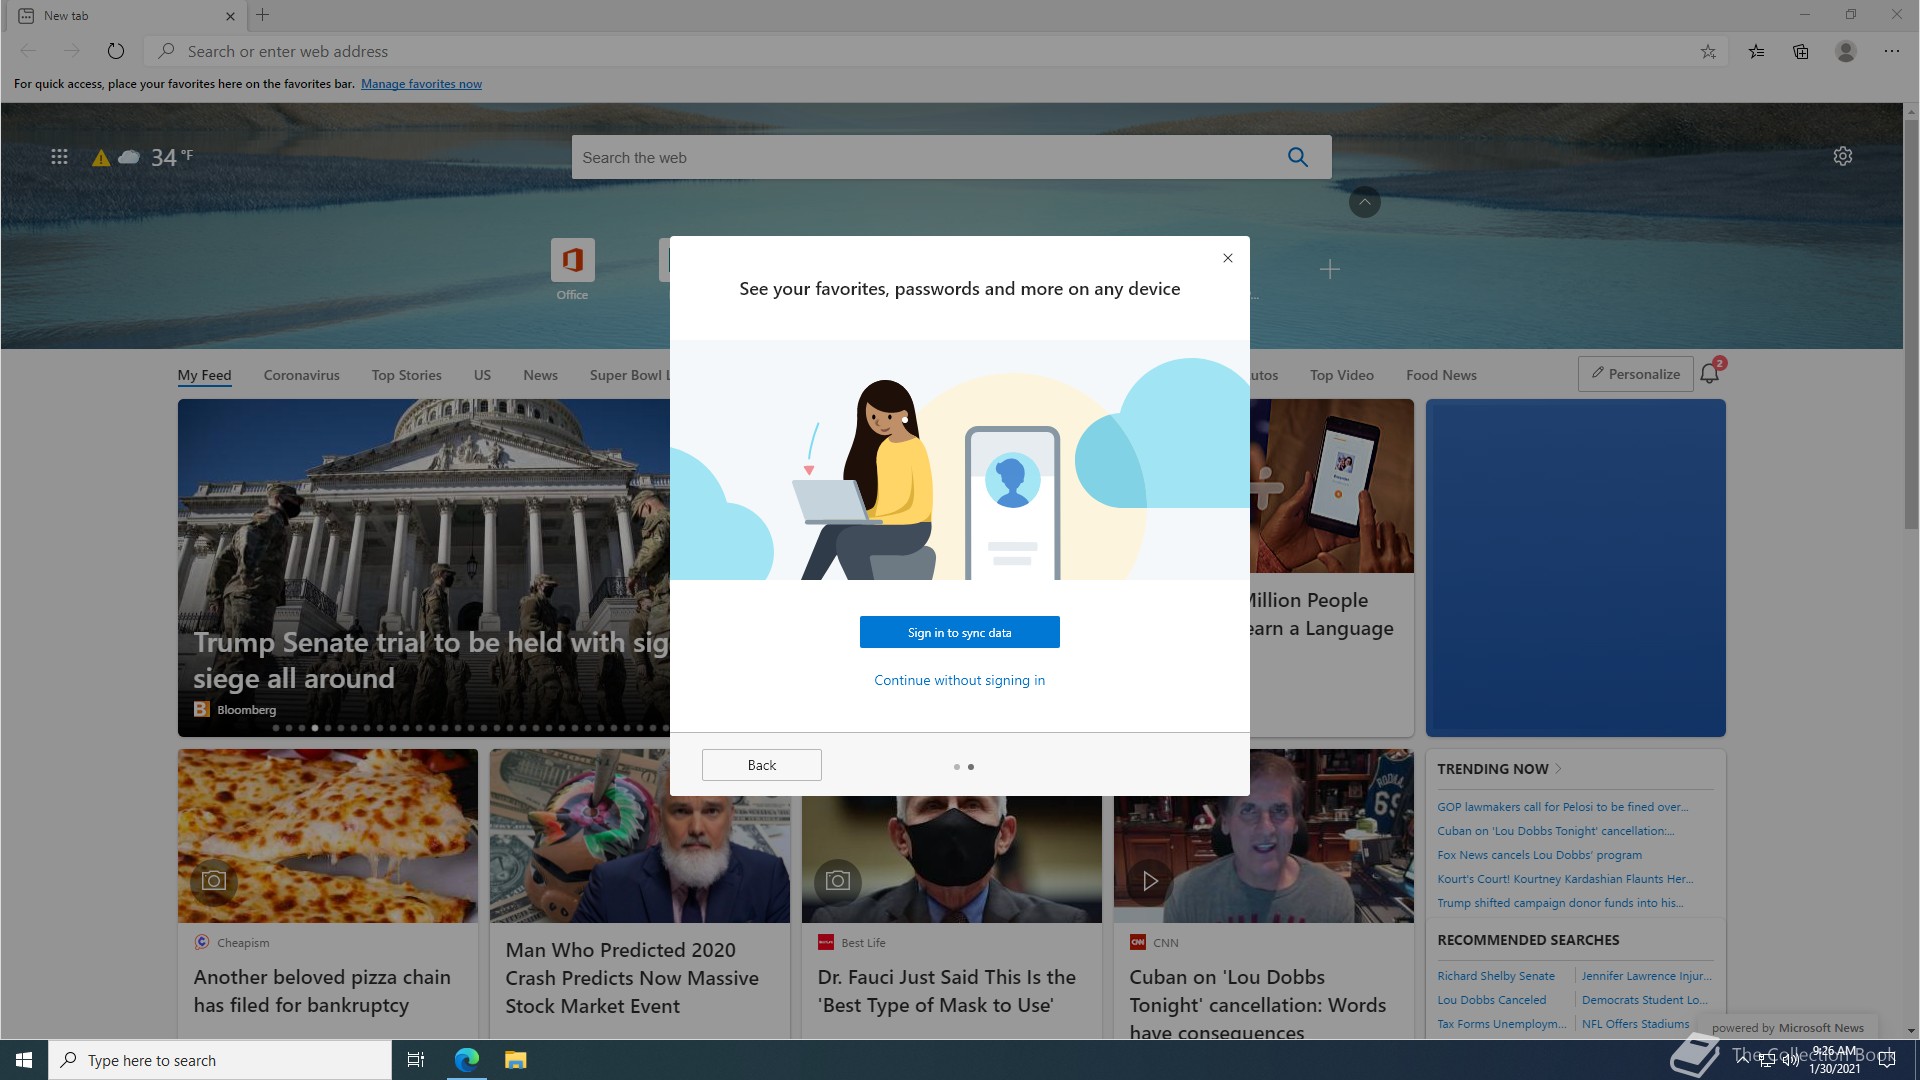Select the Top Video feed tab
This screenshot has height=1080, width=1920.
pyautogui.click(x=1342, y=375)
